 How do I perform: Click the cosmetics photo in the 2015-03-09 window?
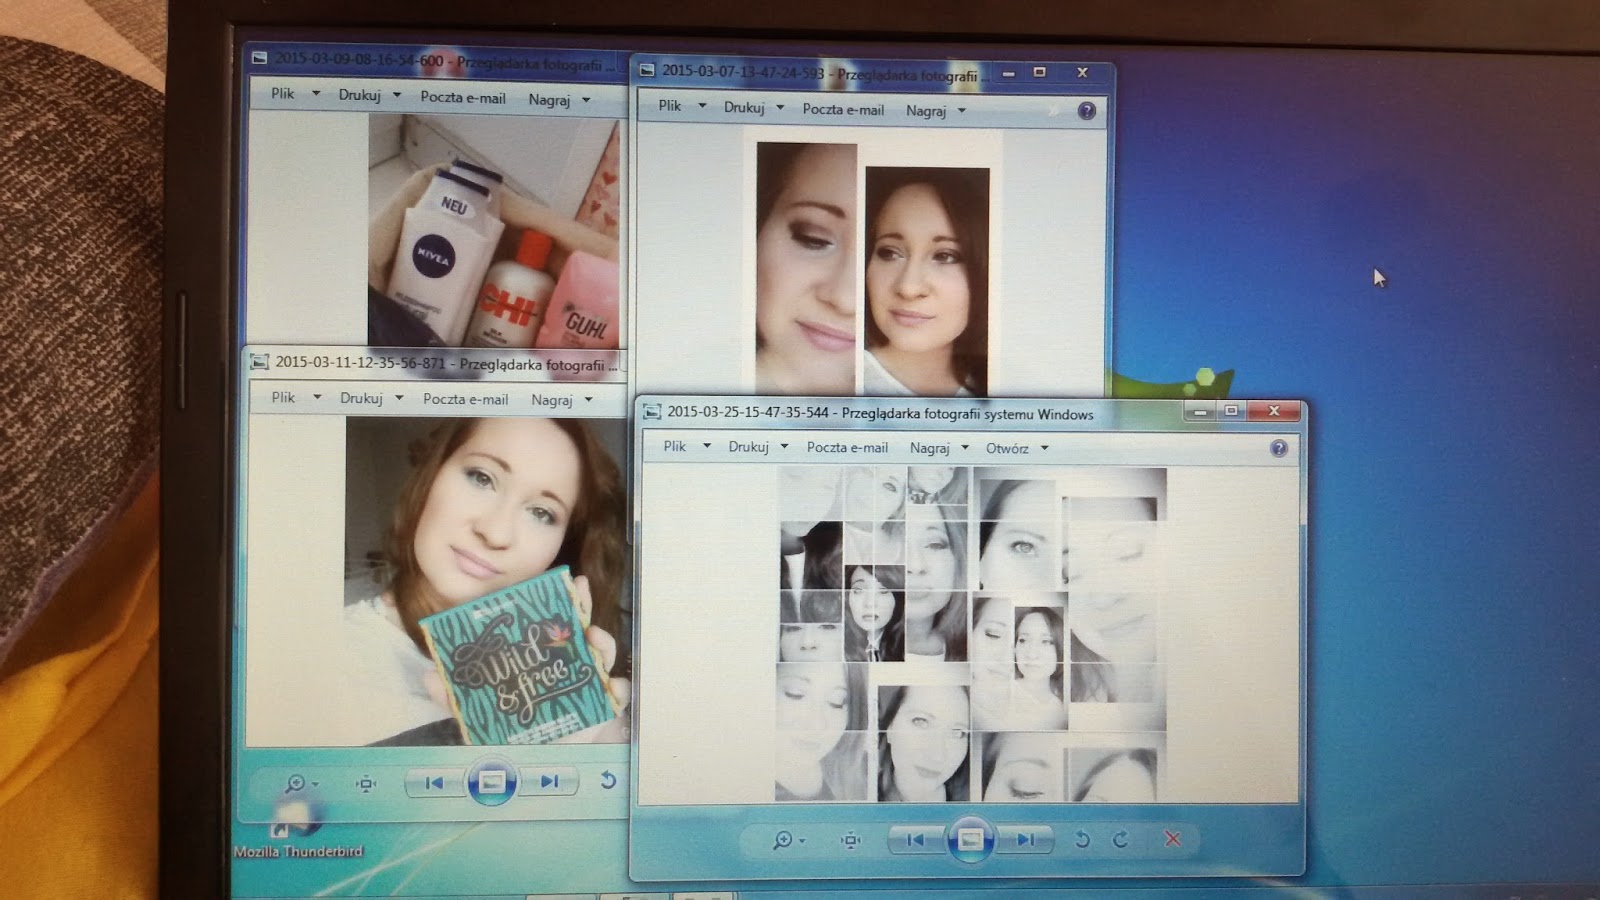point(494,230)
